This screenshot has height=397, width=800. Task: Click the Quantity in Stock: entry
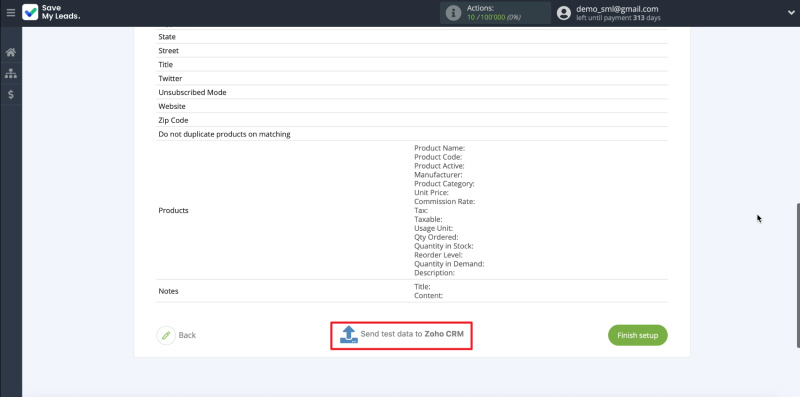[443, 246]
